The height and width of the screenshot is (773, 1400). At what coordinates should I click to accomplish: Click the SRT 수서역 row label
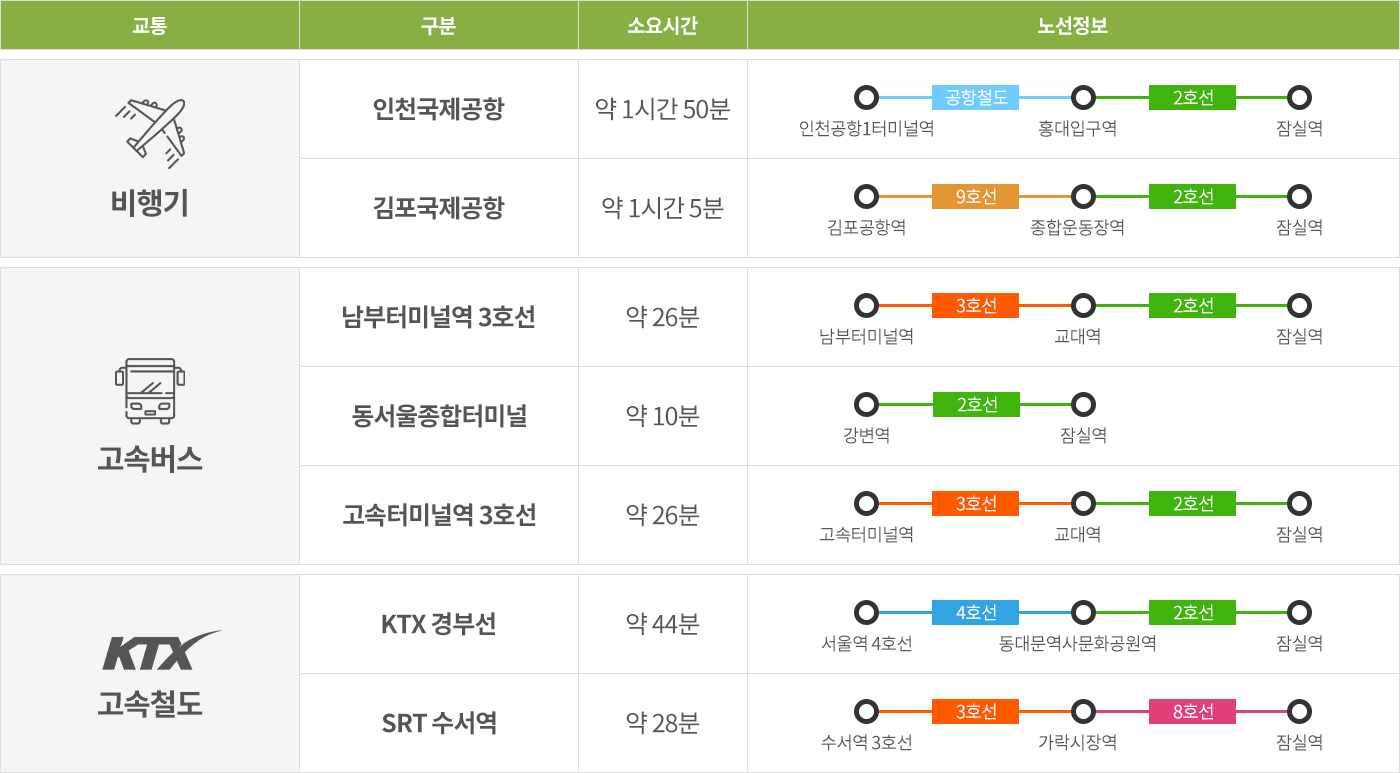(x=438, y=723)
